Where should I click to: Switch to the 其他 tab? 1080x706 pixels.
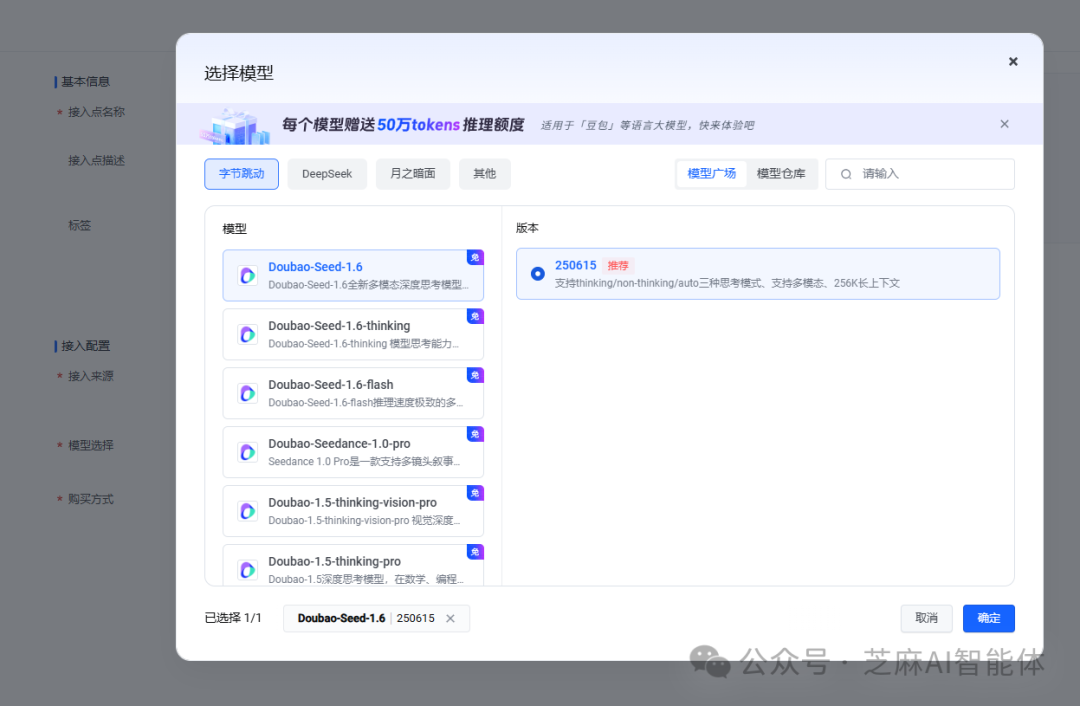pyautogui.click(x=484, y=174)
